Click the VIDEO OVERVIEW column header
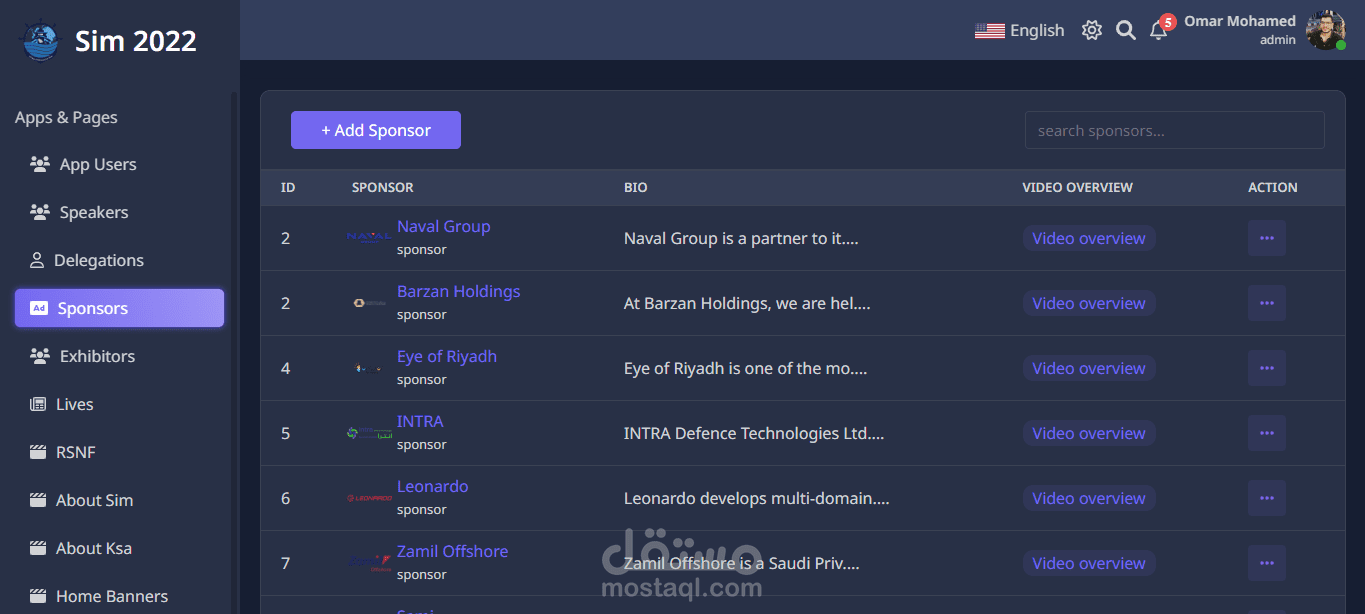The width and height of the screenshot is (1365, 614). point(1078,187)
